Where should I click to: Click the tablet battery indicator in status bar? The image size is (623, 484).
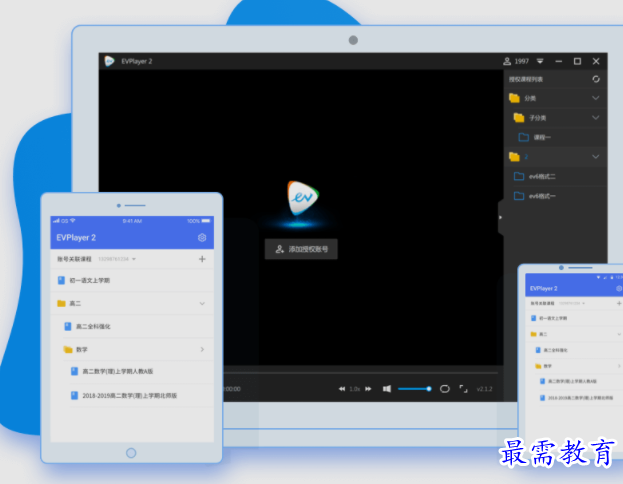(x=206, y=221)
